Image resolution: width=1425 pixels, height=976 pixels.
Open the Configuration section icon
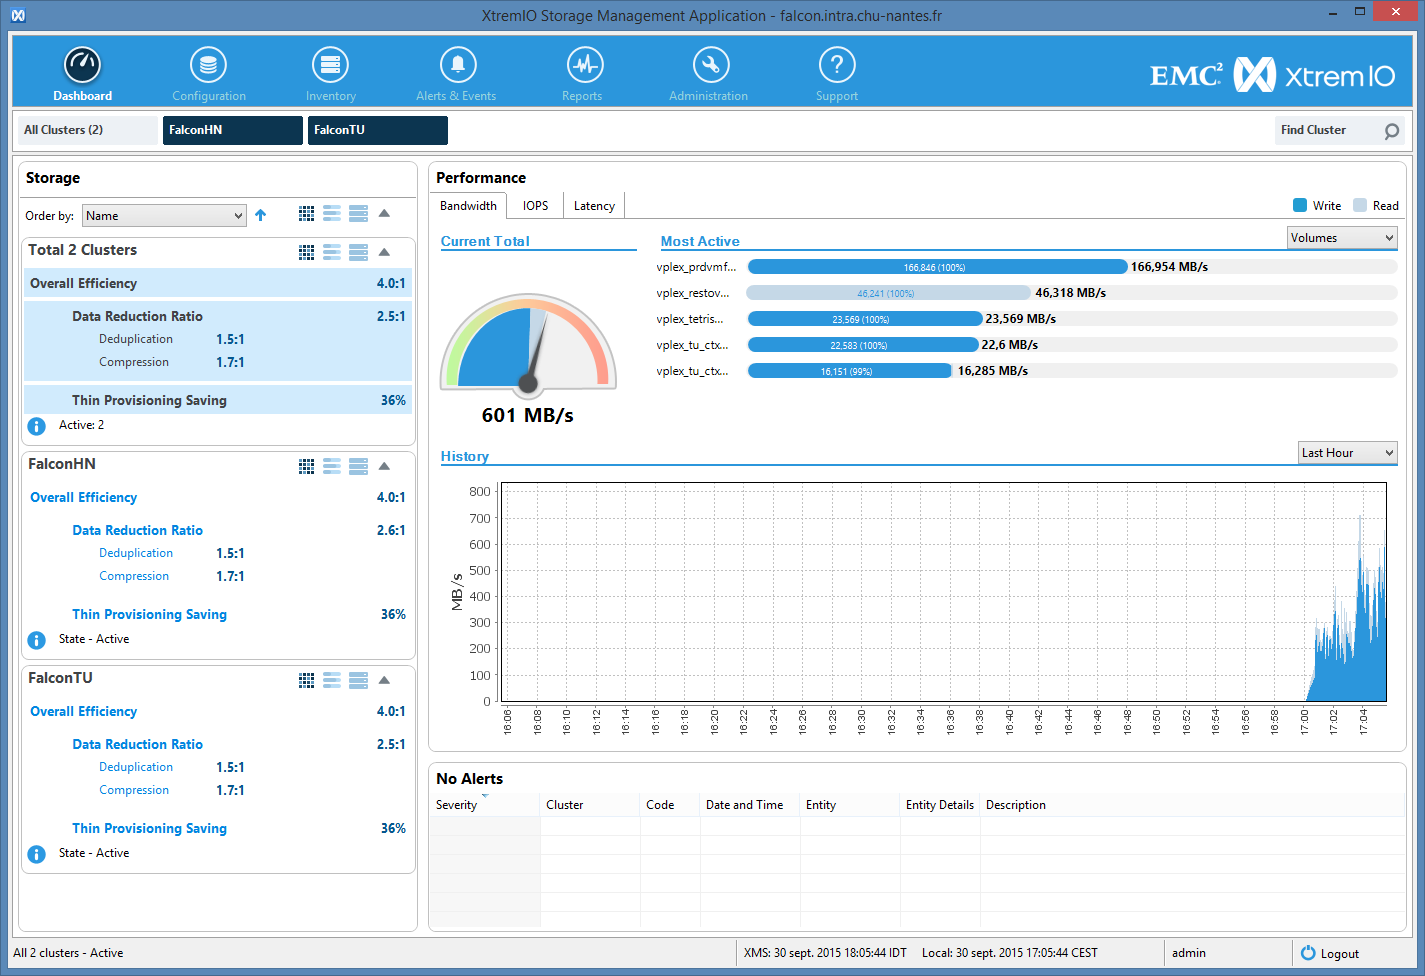pos(208,66)
